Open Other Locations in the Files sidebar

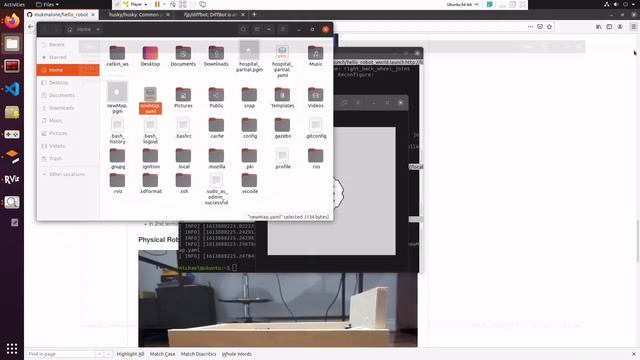click(68, 174)
